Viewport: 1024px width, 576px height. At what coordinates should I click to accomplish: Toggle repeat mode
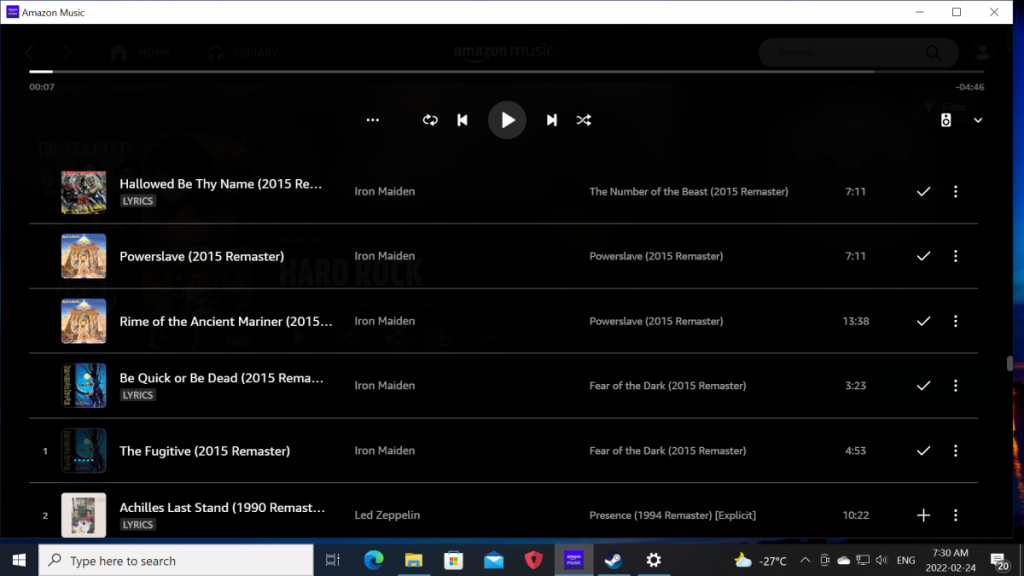(x=430, y=120)
